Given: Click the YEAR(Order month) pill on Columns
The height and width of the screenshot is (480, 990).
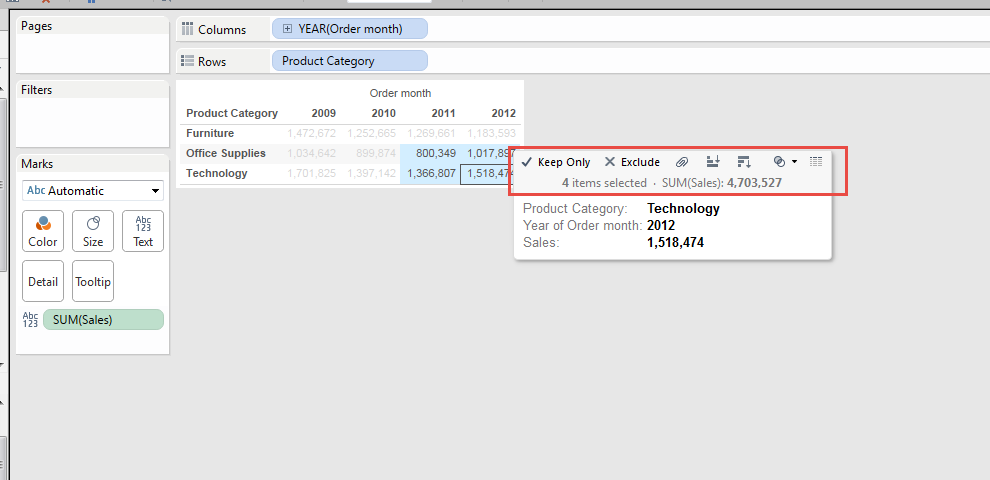Looking at the screenshot, I should click(350, 28).
